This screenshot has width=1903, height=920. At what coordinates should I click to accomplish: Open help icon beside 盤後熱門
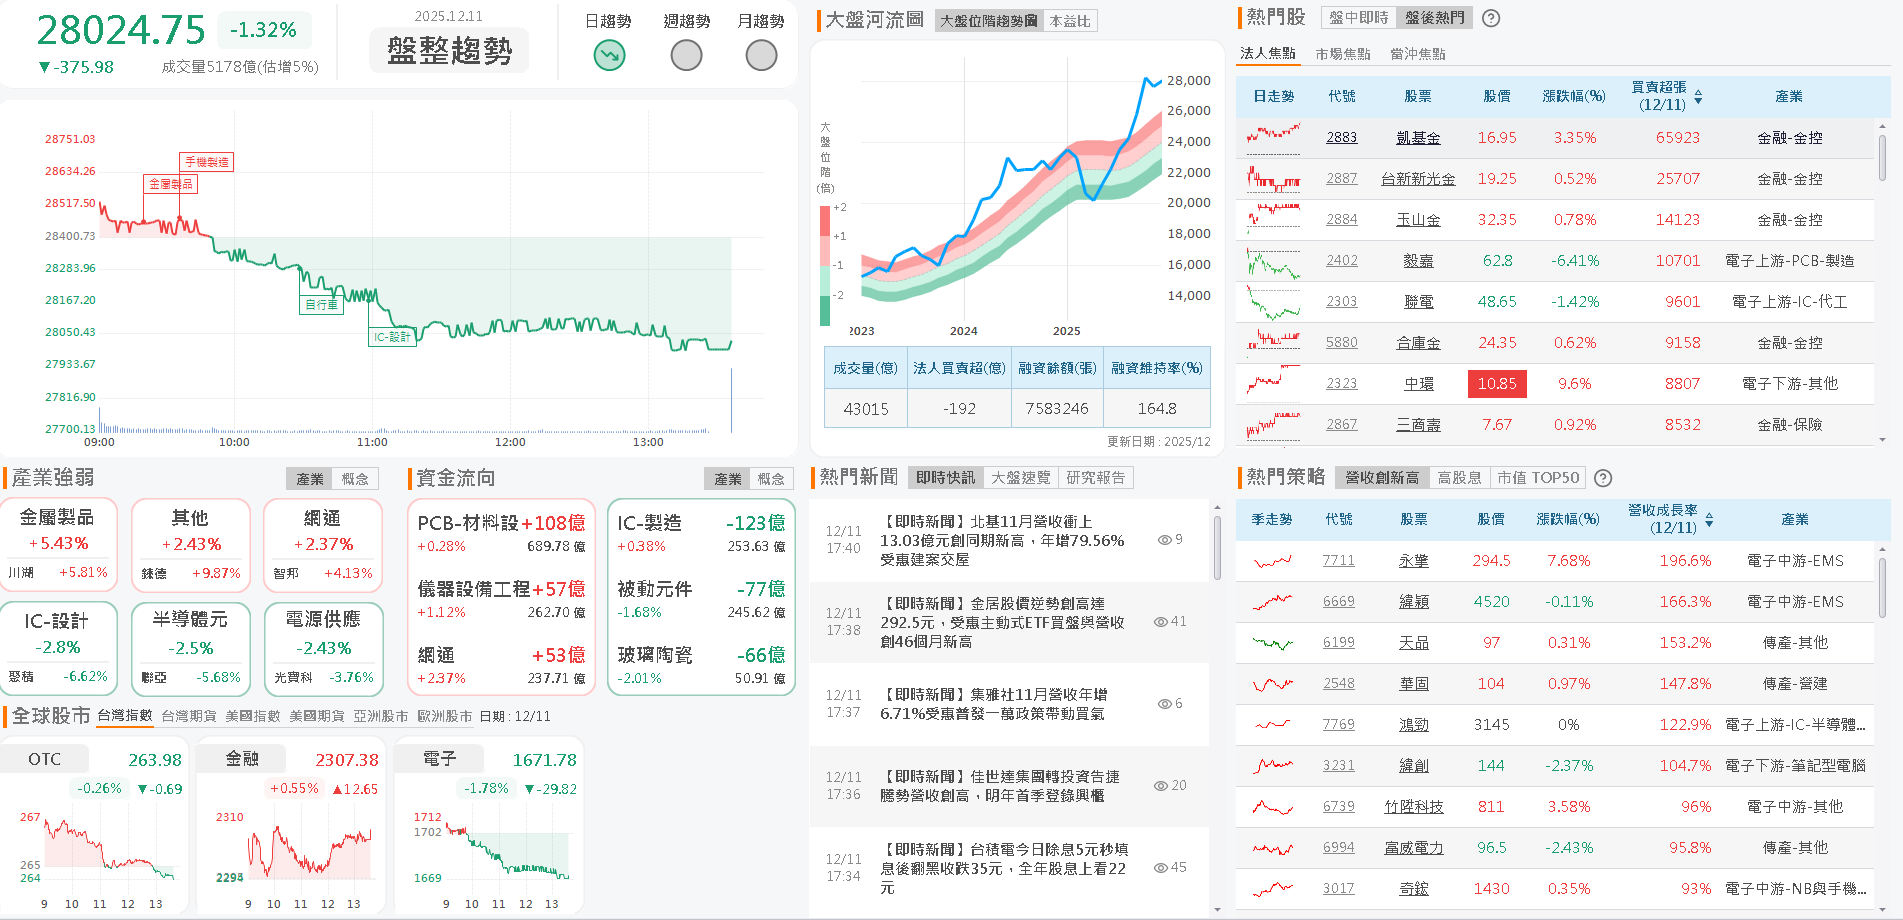tap(1491, 18)
